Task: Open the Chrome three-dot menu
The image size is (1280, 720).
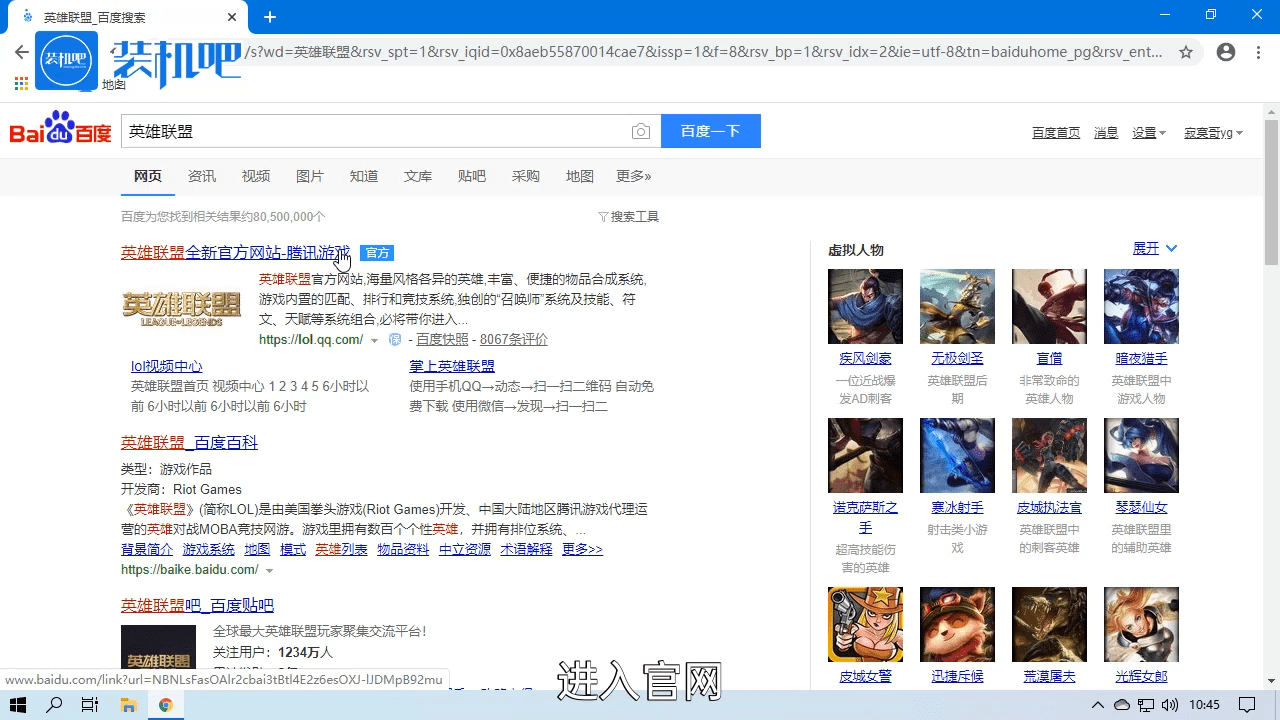Action: tap(1257, 52)
